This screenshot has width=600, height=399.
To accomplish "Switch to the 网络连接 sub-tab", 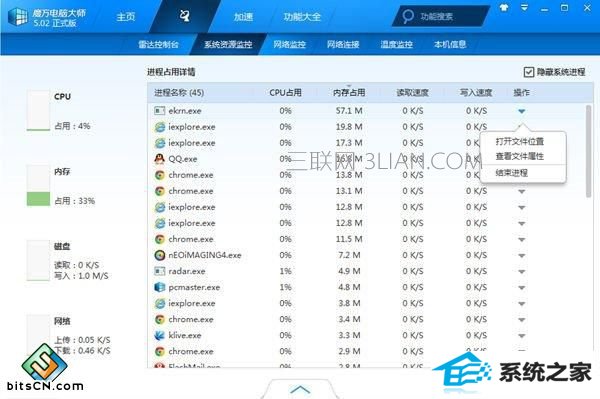I will (x=343, y=44).
